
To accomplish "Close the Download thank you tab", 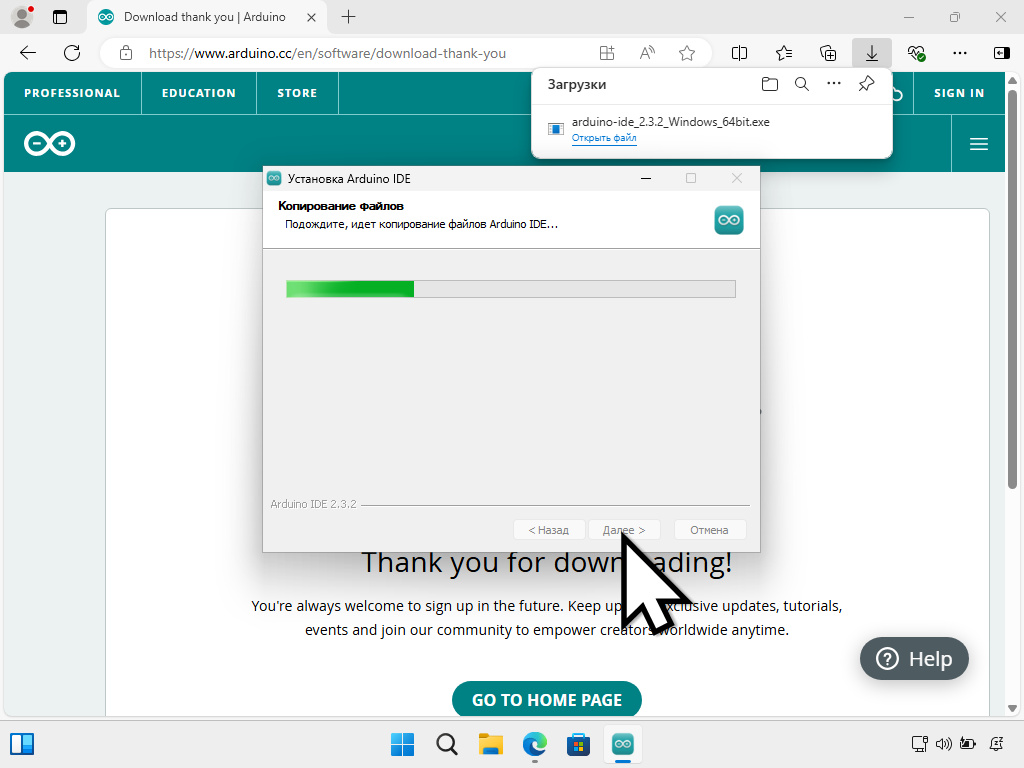I will pyautogui.click(x=312, y=17).
